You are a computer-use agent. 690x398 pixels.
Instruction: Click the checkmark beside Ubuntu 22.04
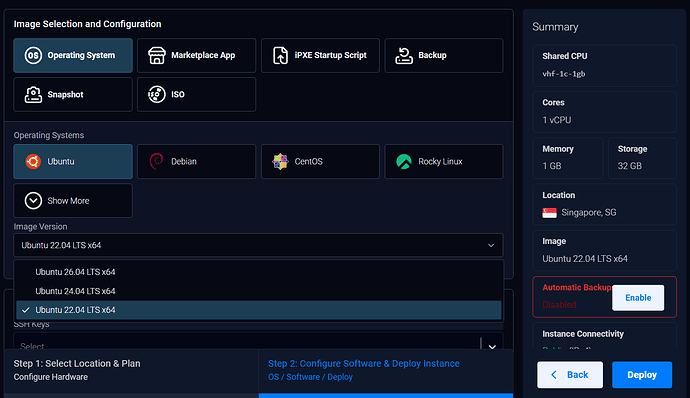pos(26,310)
